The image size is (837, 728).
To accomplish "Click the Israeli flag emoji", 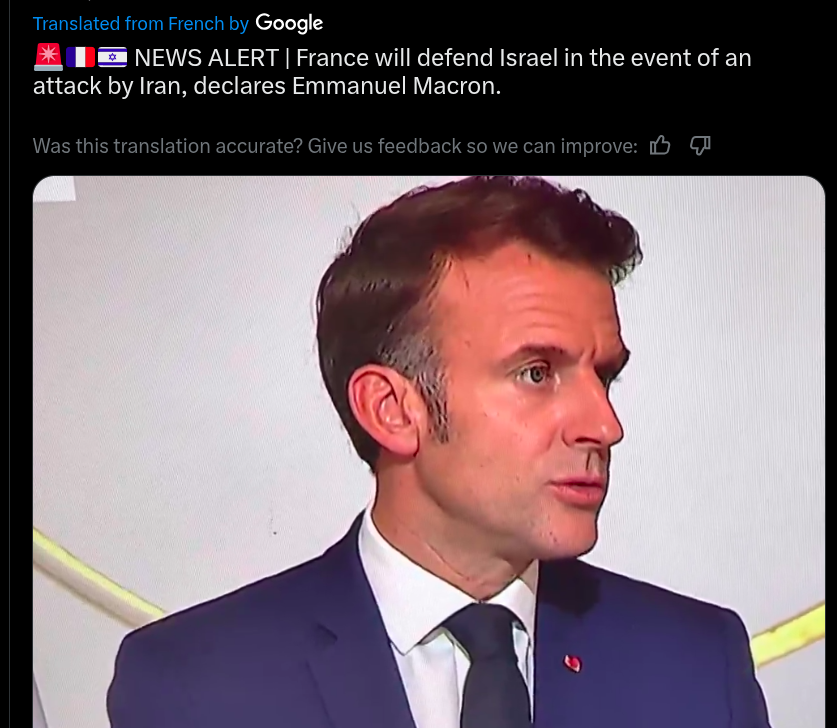I will 113,57.
